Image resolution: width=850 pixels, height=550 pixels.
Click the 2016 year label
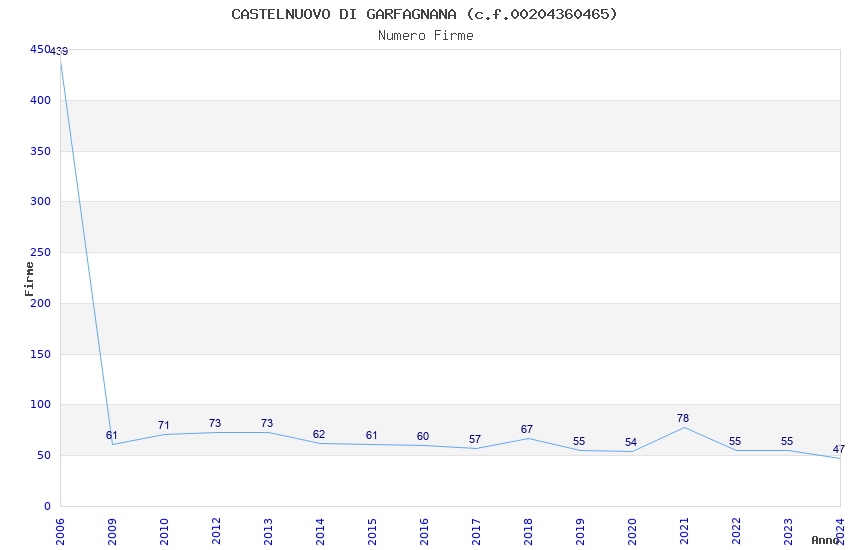(424, 531)
